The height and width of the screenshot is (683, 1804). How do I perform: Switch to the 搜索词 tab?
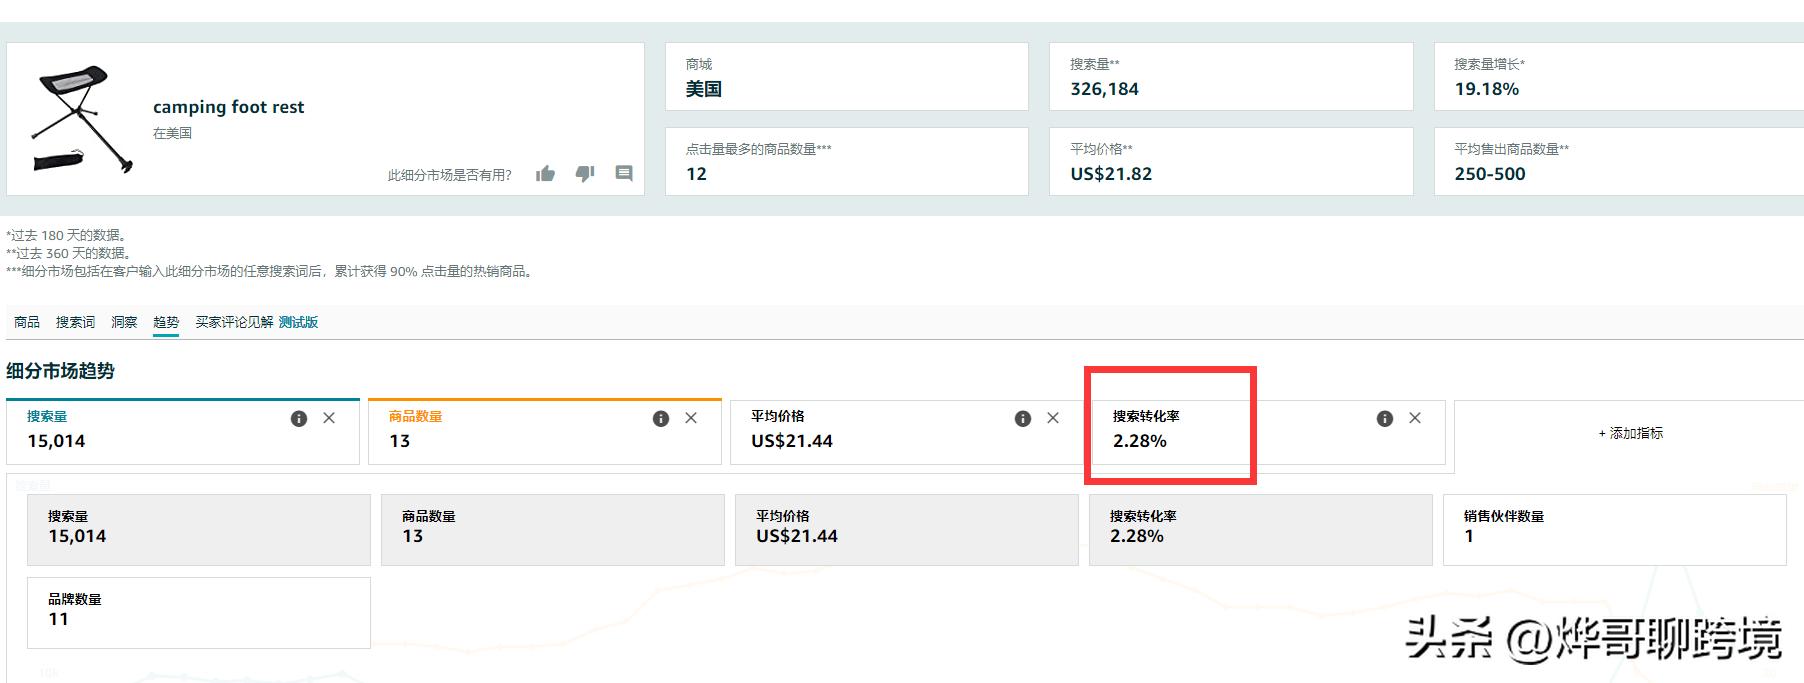coord(75,322)
